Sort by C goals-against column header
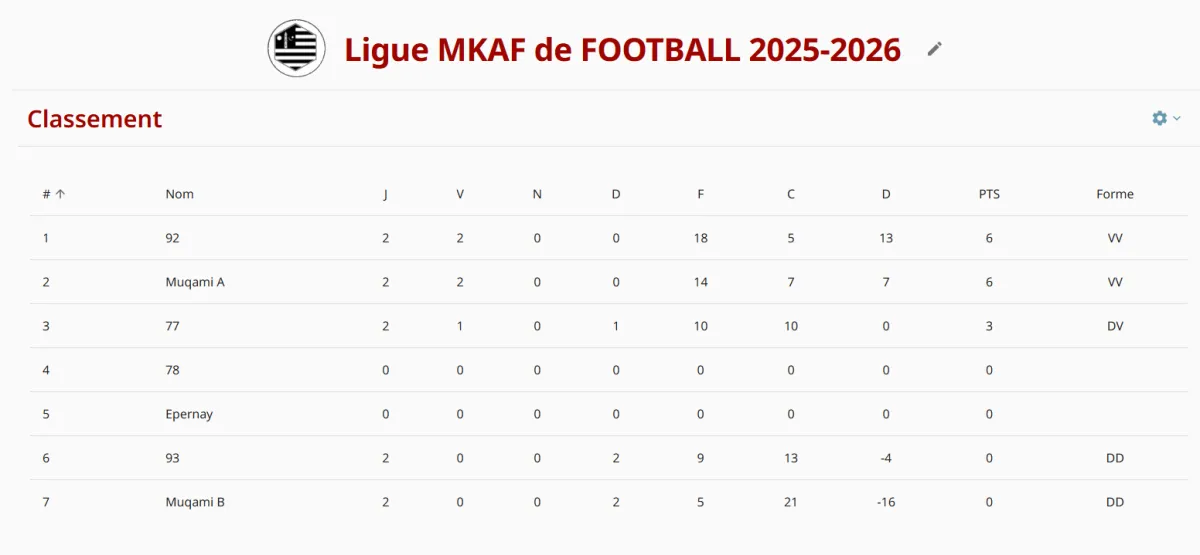 point(791,194)
